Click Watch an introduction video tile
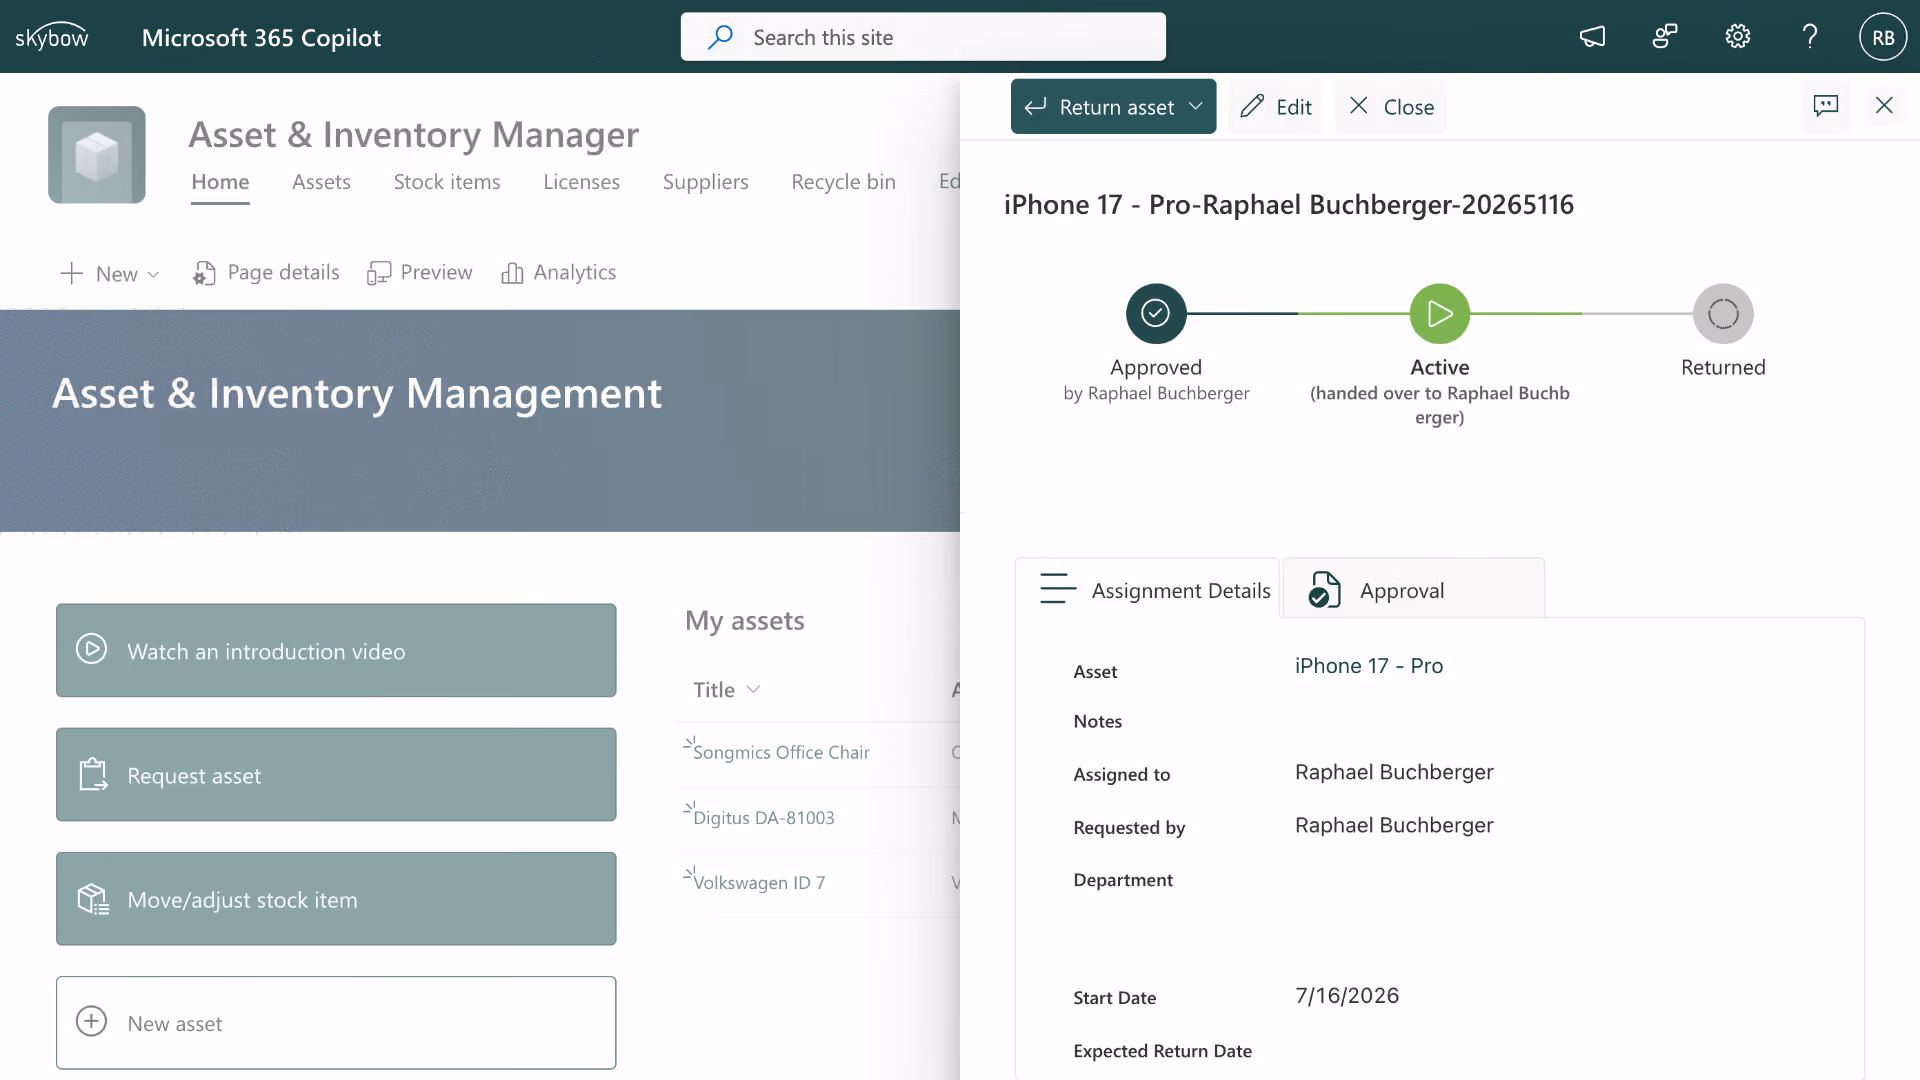Screen dimensions: 1920x1080 [x=336, y=650]
